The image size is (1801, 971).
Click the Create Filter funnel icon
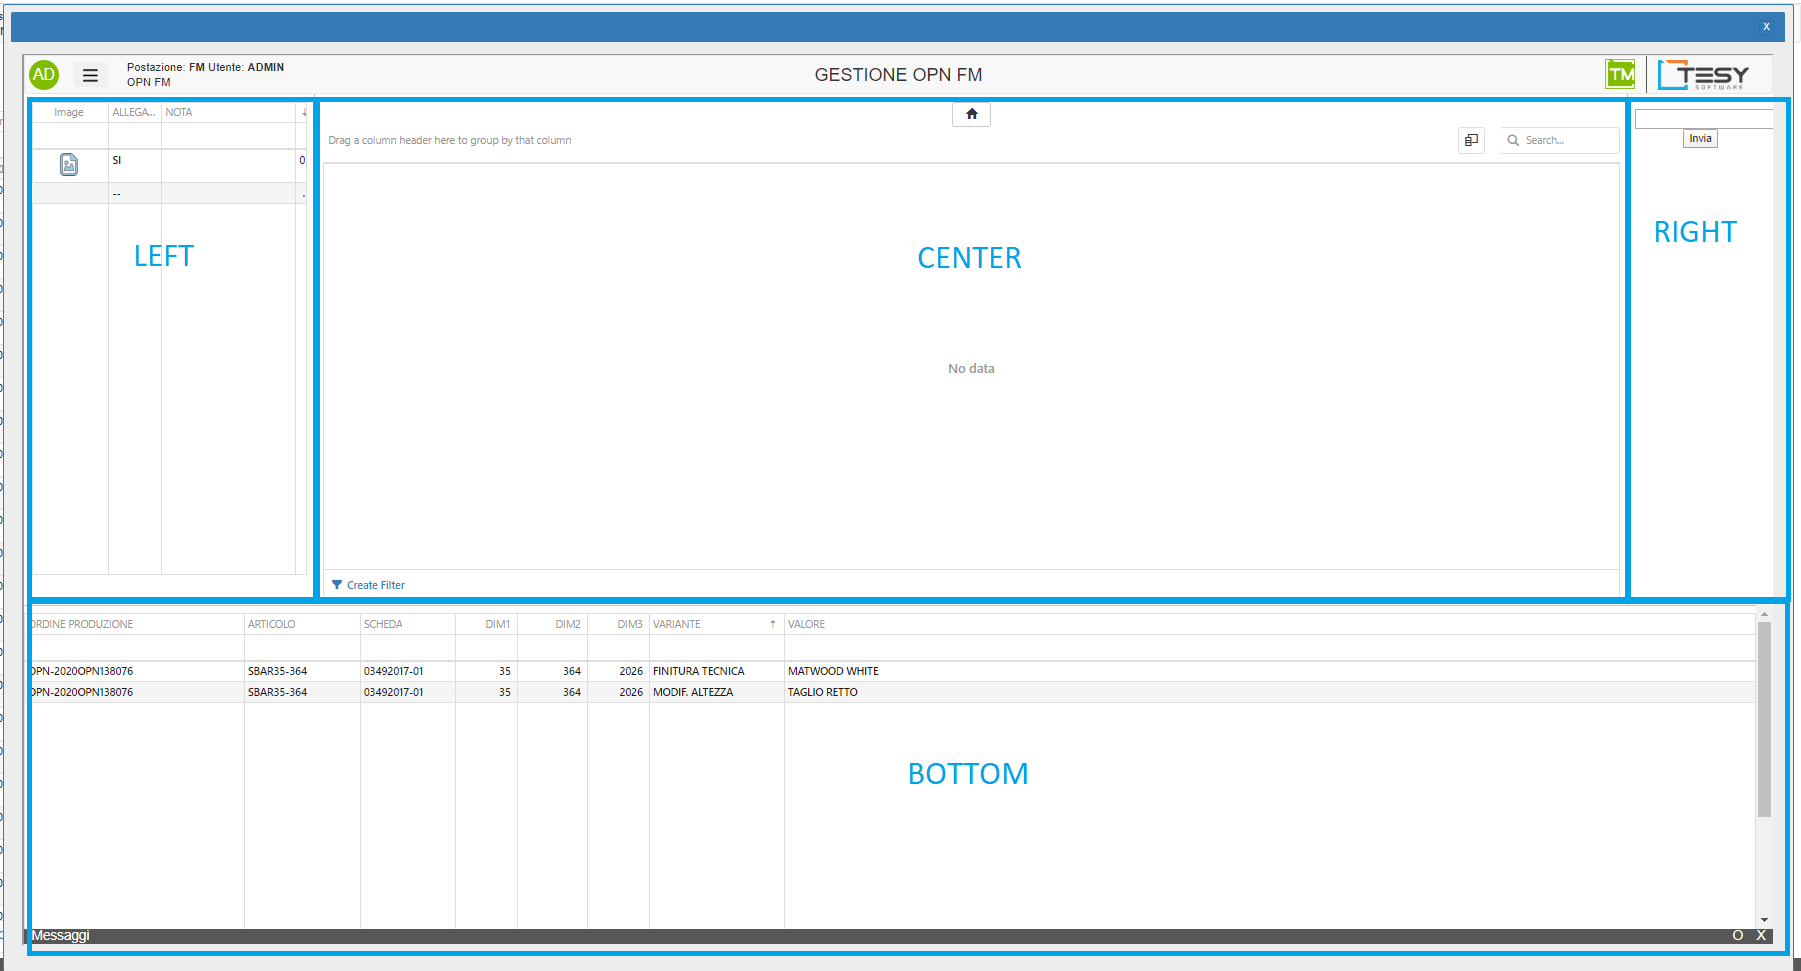click(337, 585)
